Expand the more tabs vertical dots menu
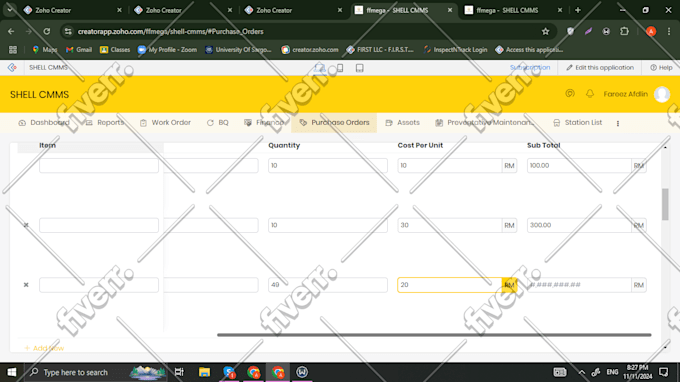680x382 pixels. click(x=618, y=124)
